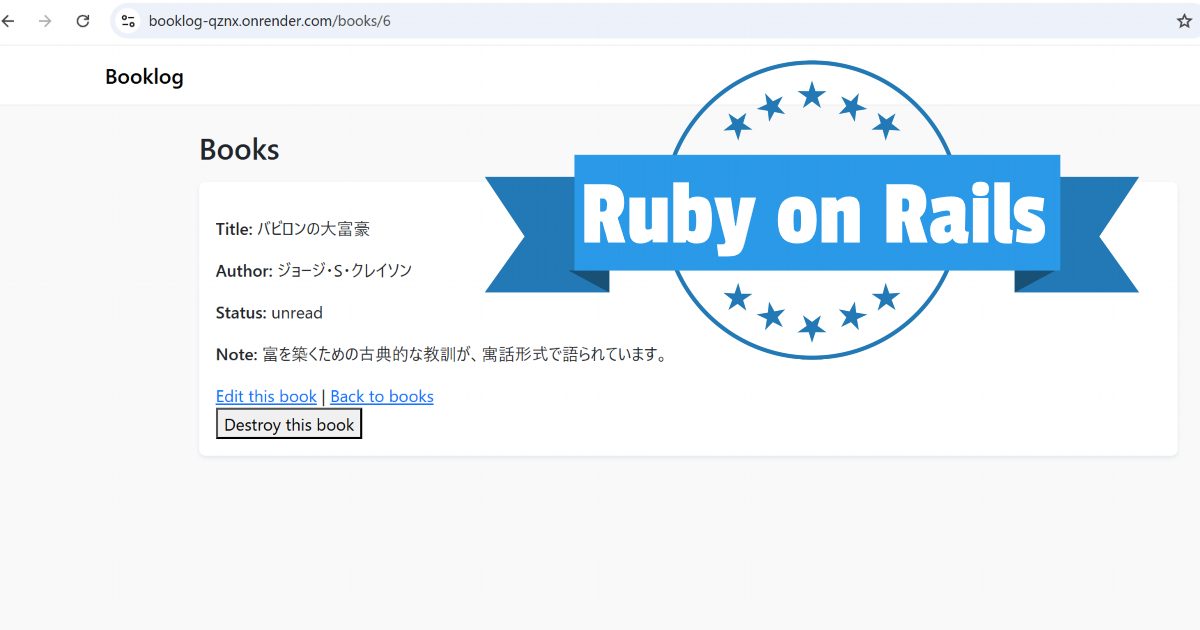Bookmark this page with the star icon
The height and width of the screenshot is (630, 1200).
1184,21
